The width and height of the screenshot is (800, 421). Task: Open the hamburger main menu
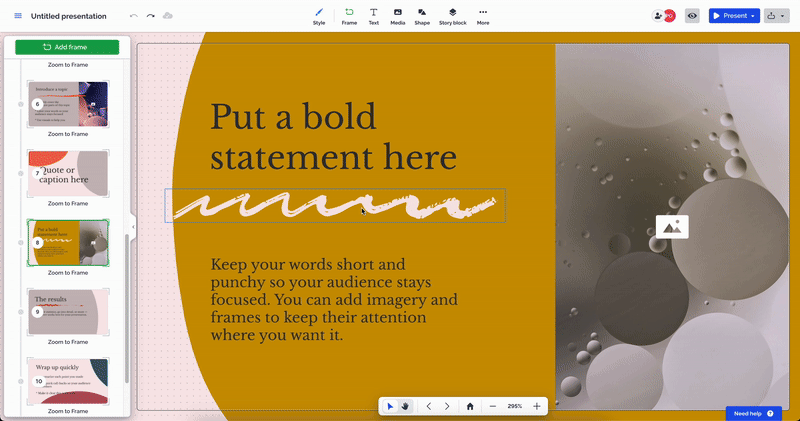pos(17,16)
